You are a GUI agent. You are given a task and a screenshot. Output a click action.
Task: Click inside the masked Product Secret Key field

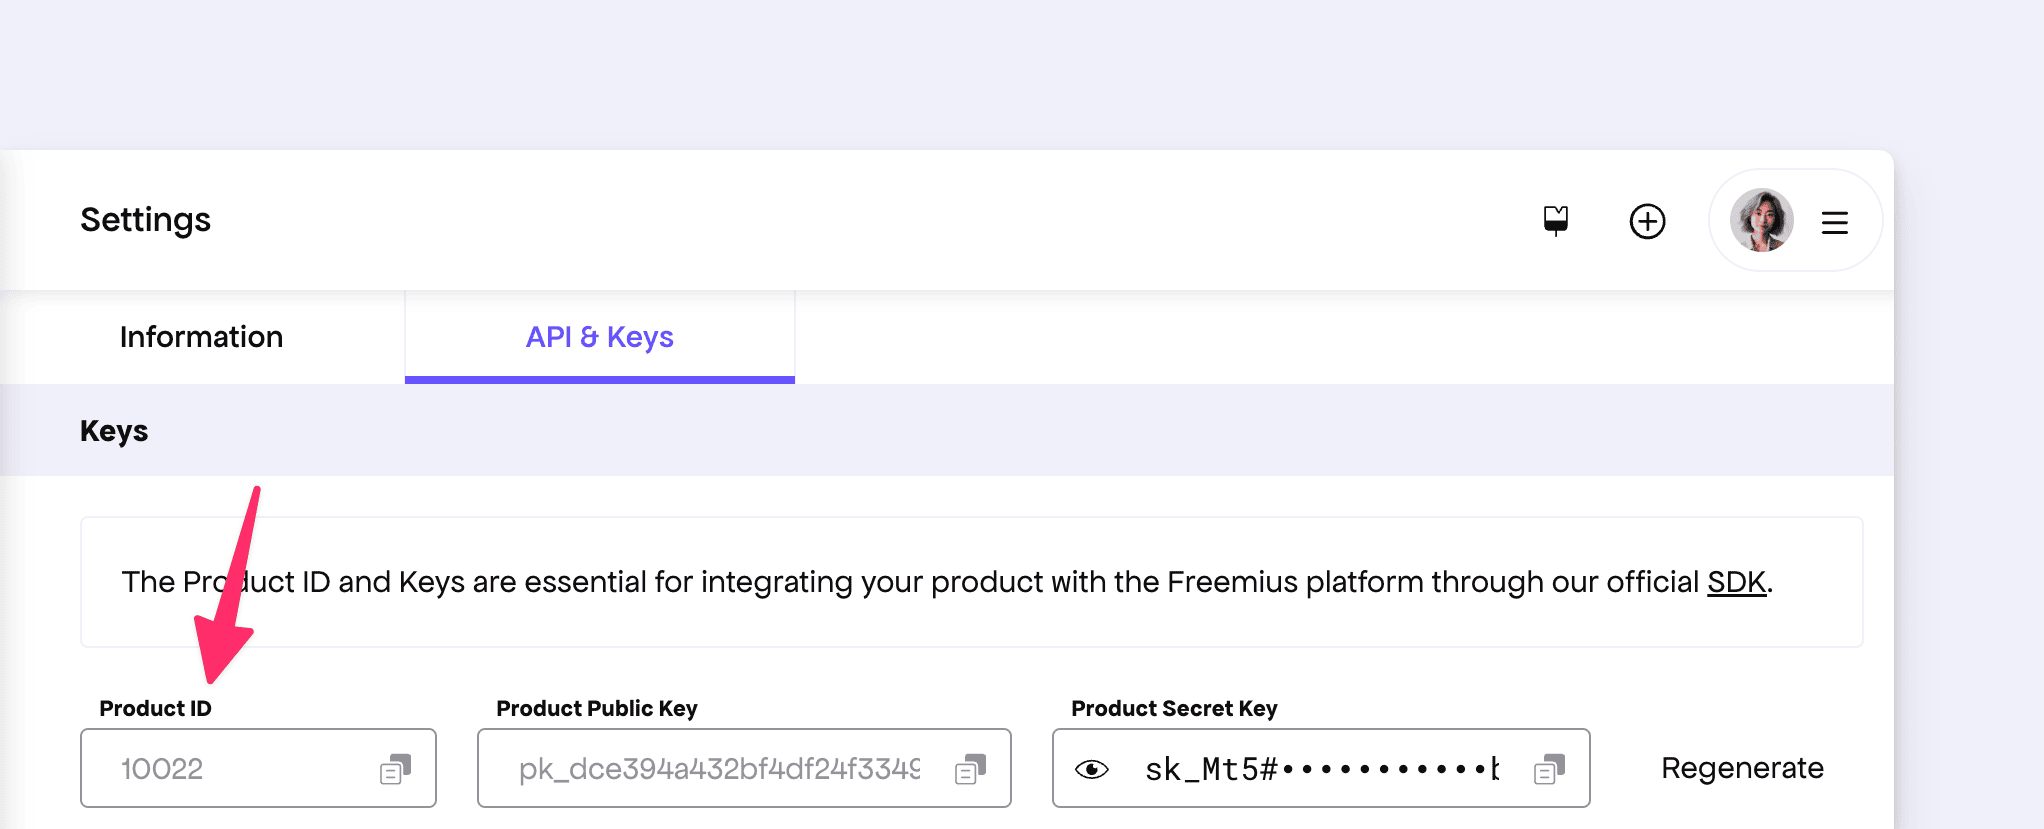1320,769
